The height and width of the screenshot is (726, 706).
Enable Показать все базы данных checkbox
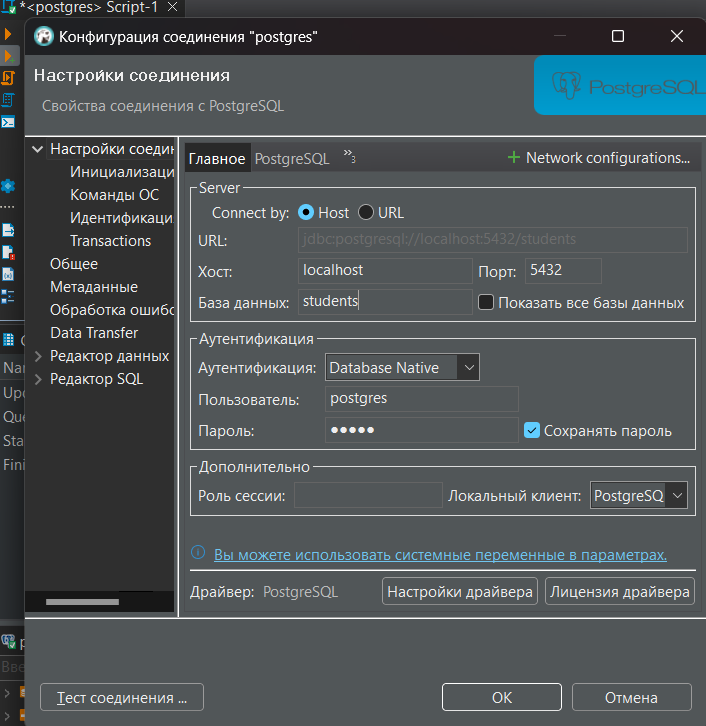tap(486, 302)
